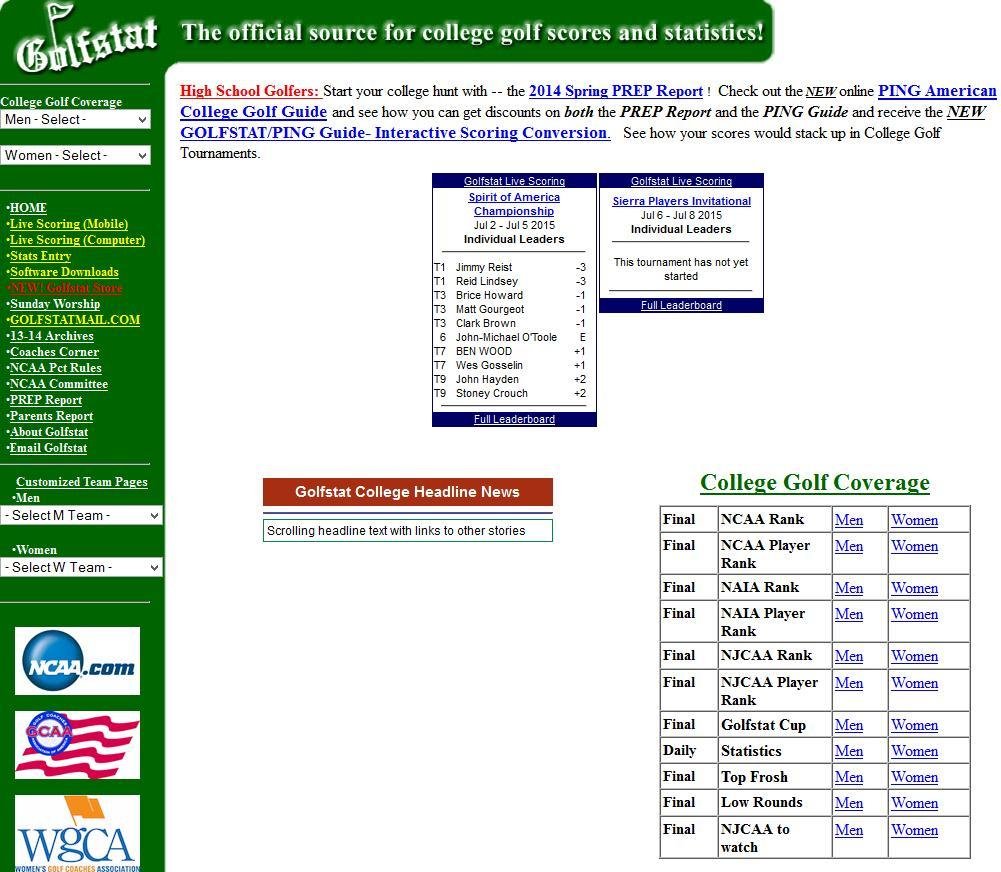Navigate to HOME in the sidebar
1001x872 pixels.
pyautogui.click(x=28, y=208)
